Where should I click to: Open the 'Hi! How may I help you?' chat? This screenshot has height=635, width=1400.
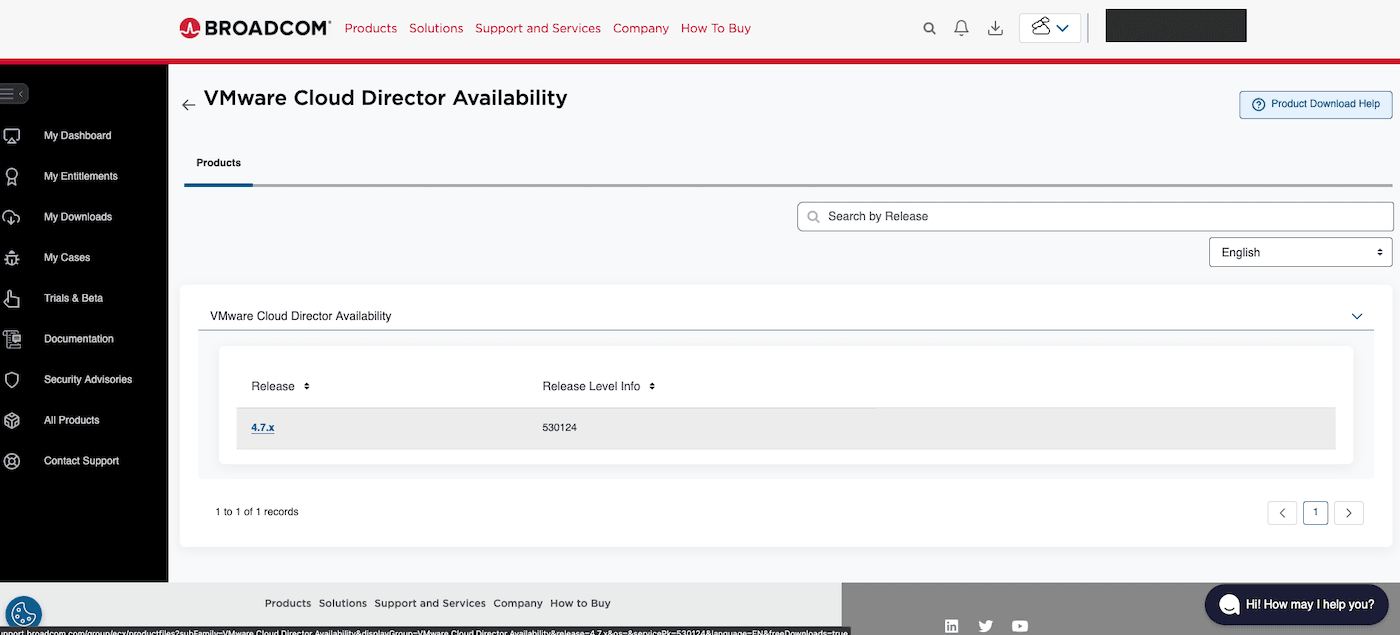pos(1296,604)
